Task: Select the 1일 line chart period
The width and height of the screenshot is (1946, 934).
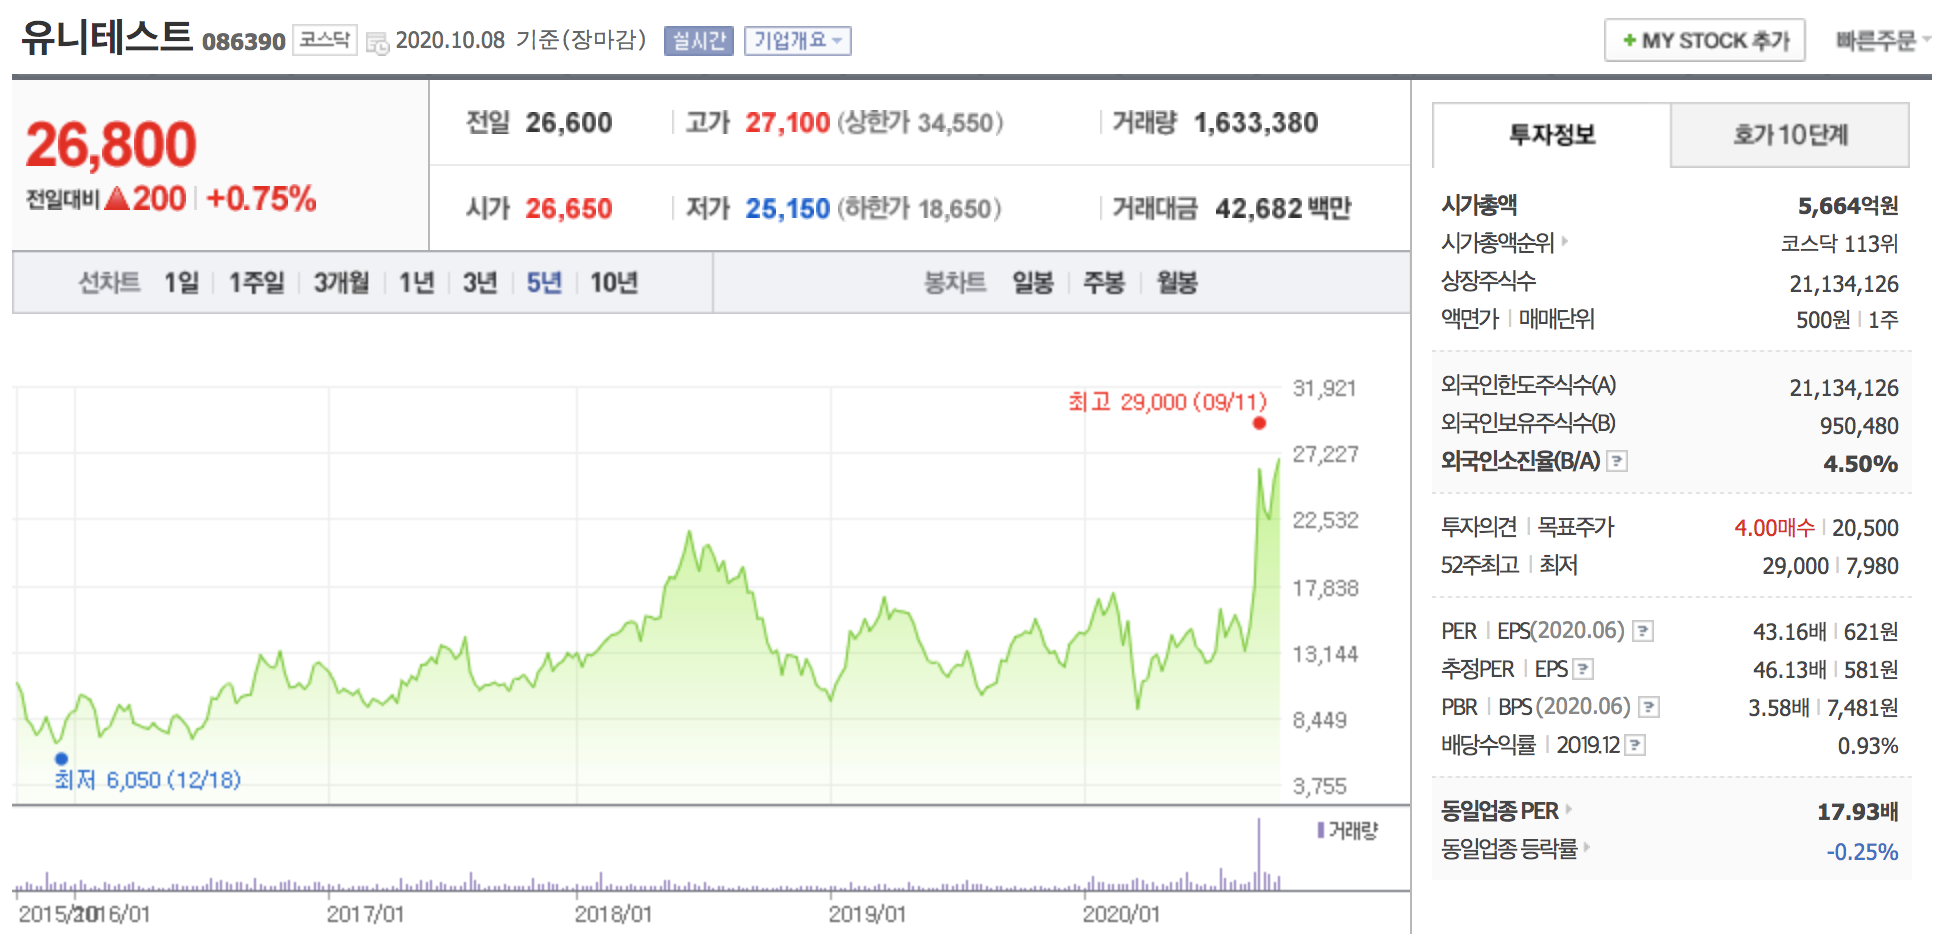Action: pos(181,283)
